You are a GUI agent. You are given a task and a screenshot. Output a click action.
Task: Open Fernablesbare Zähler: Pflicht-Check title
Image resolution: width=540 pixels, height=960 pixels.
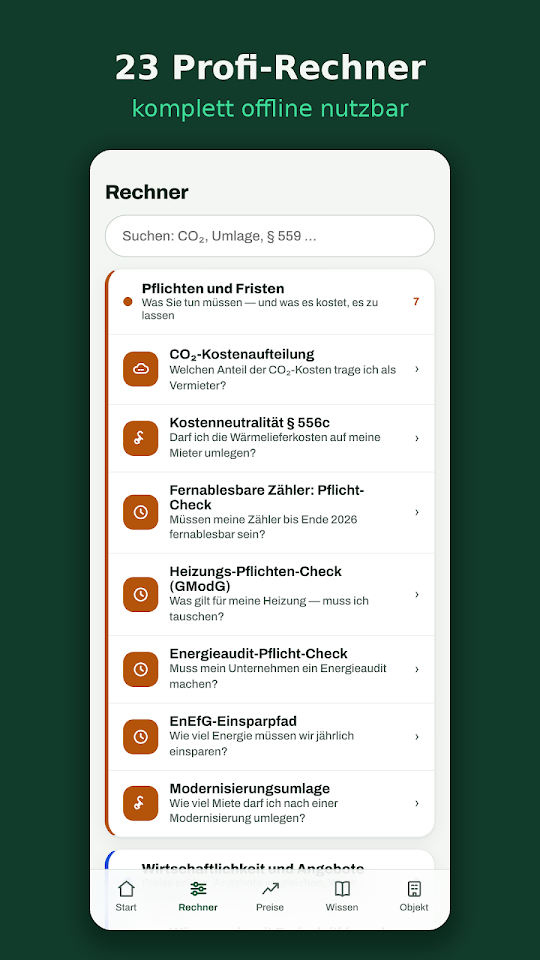267,498
